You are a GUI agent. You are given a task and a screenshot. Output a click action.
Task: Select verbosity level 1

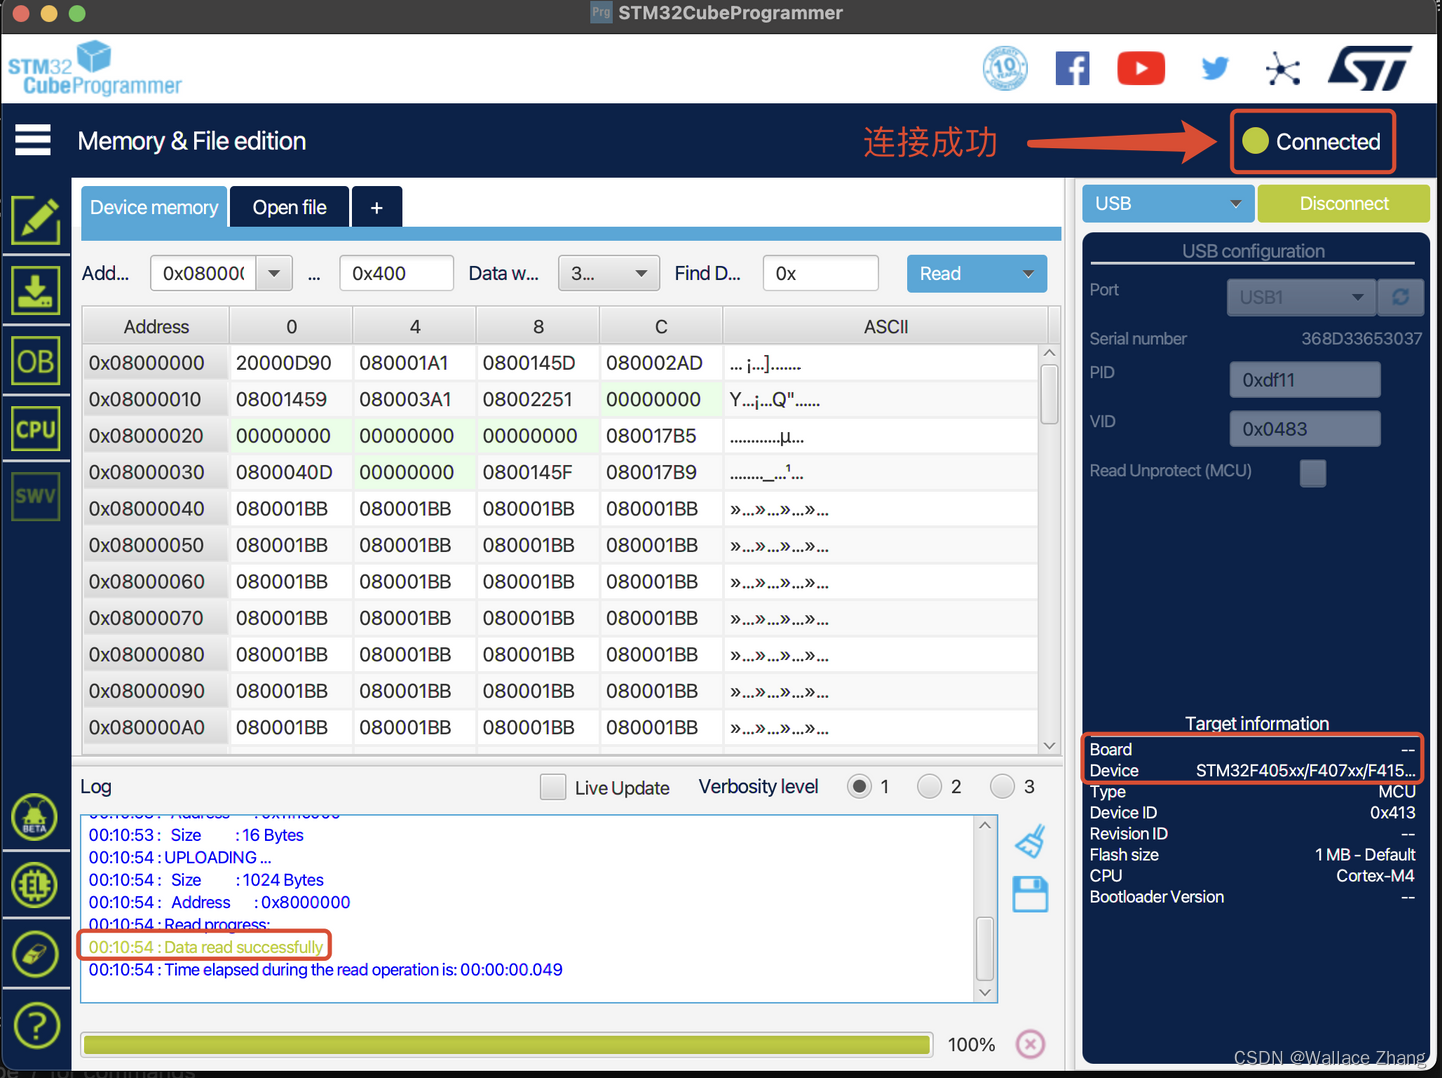pos(858,787)
